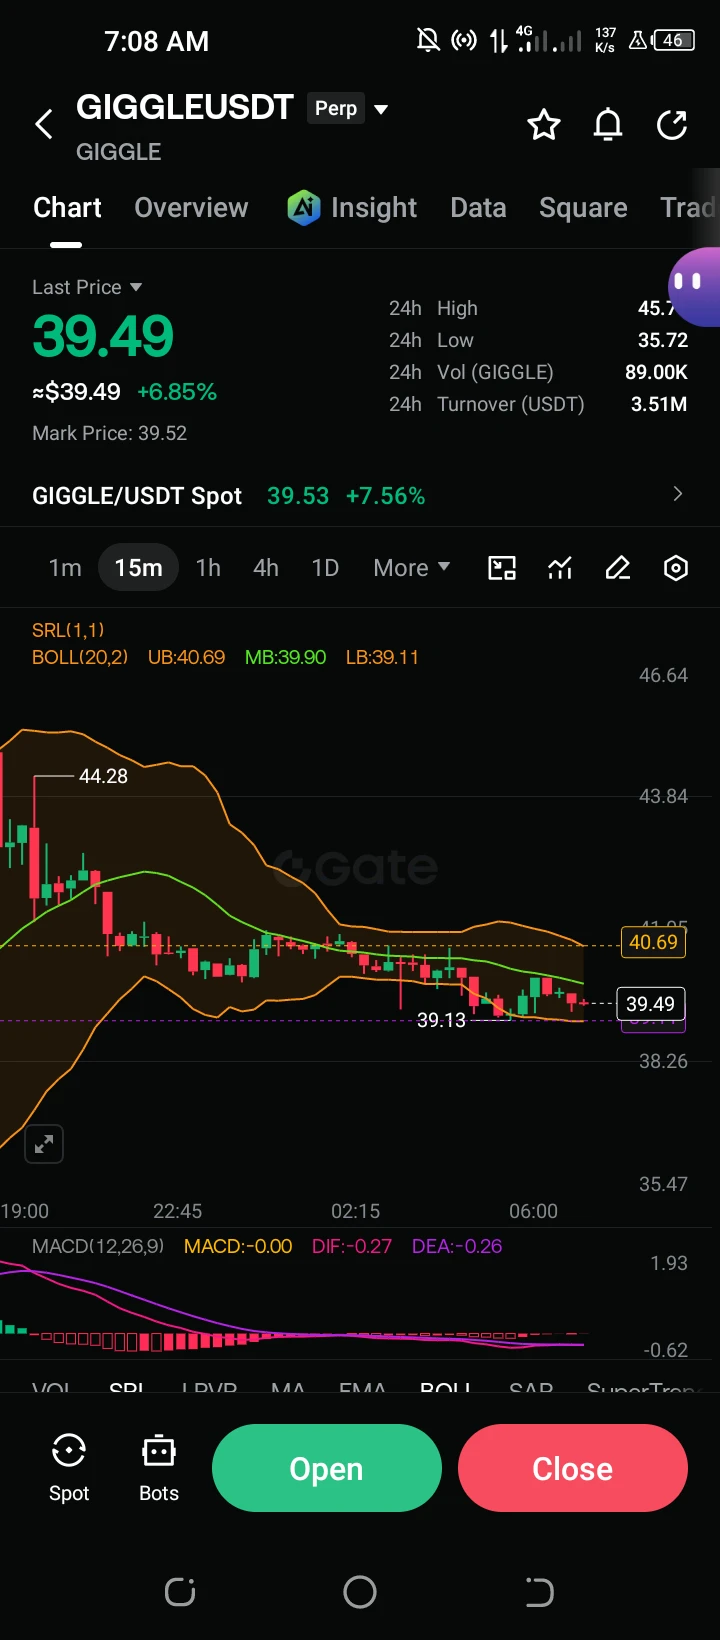Select the 1h timeframe

[x=208, y=568]
